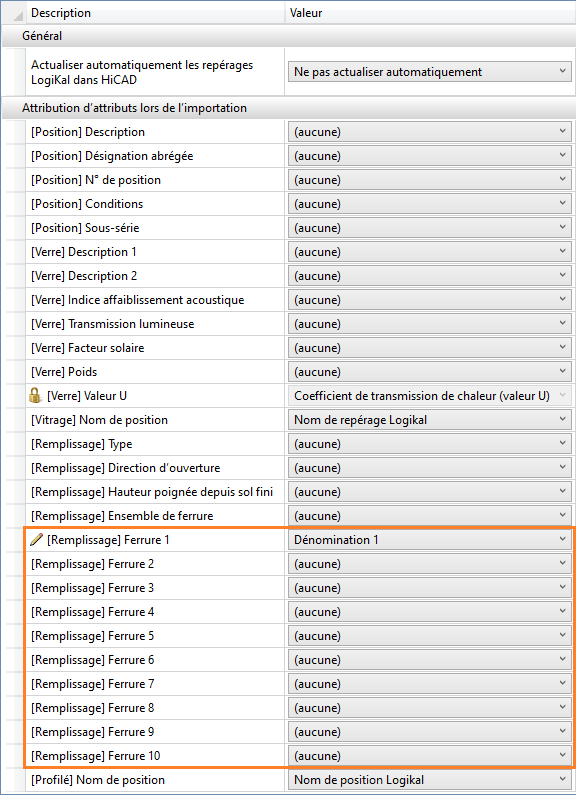Viewport: 576px width, 795px height.
Task: Select the [Remplissage] Ensemble de ferrure label
Action: [122, 516]
